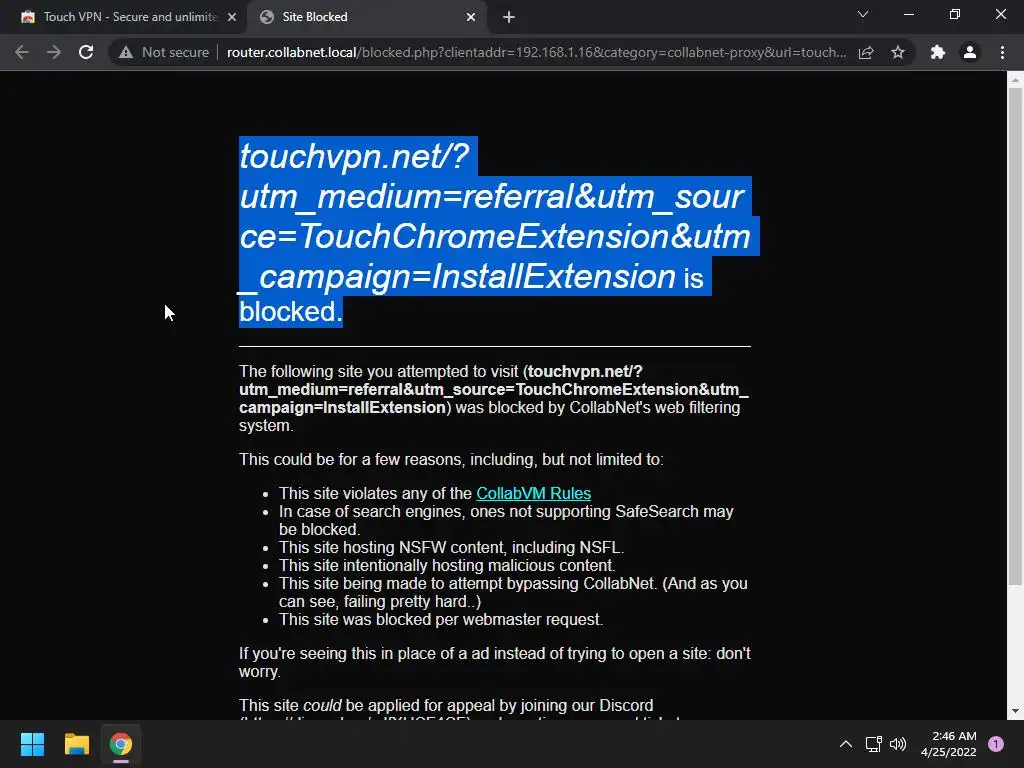The height and width of the screenshot is (768, 1024).
Task: Go forward in browser history
Action: pos(54,52)
